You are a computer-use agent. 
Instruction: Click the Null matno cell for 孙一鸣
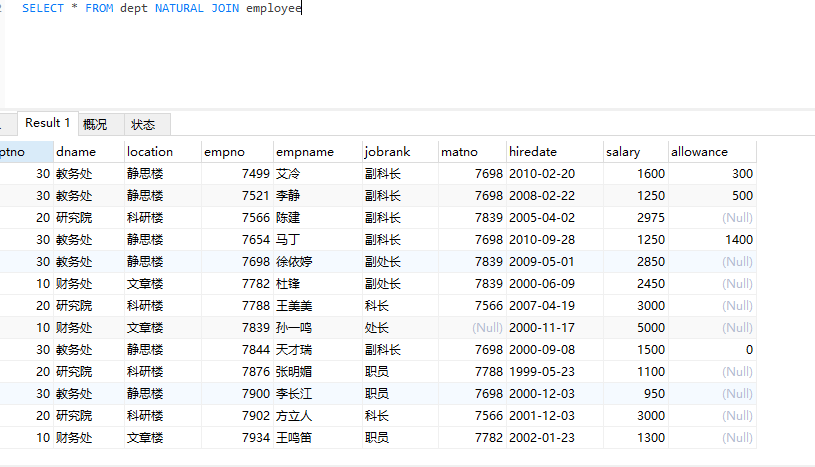[472, 328]
